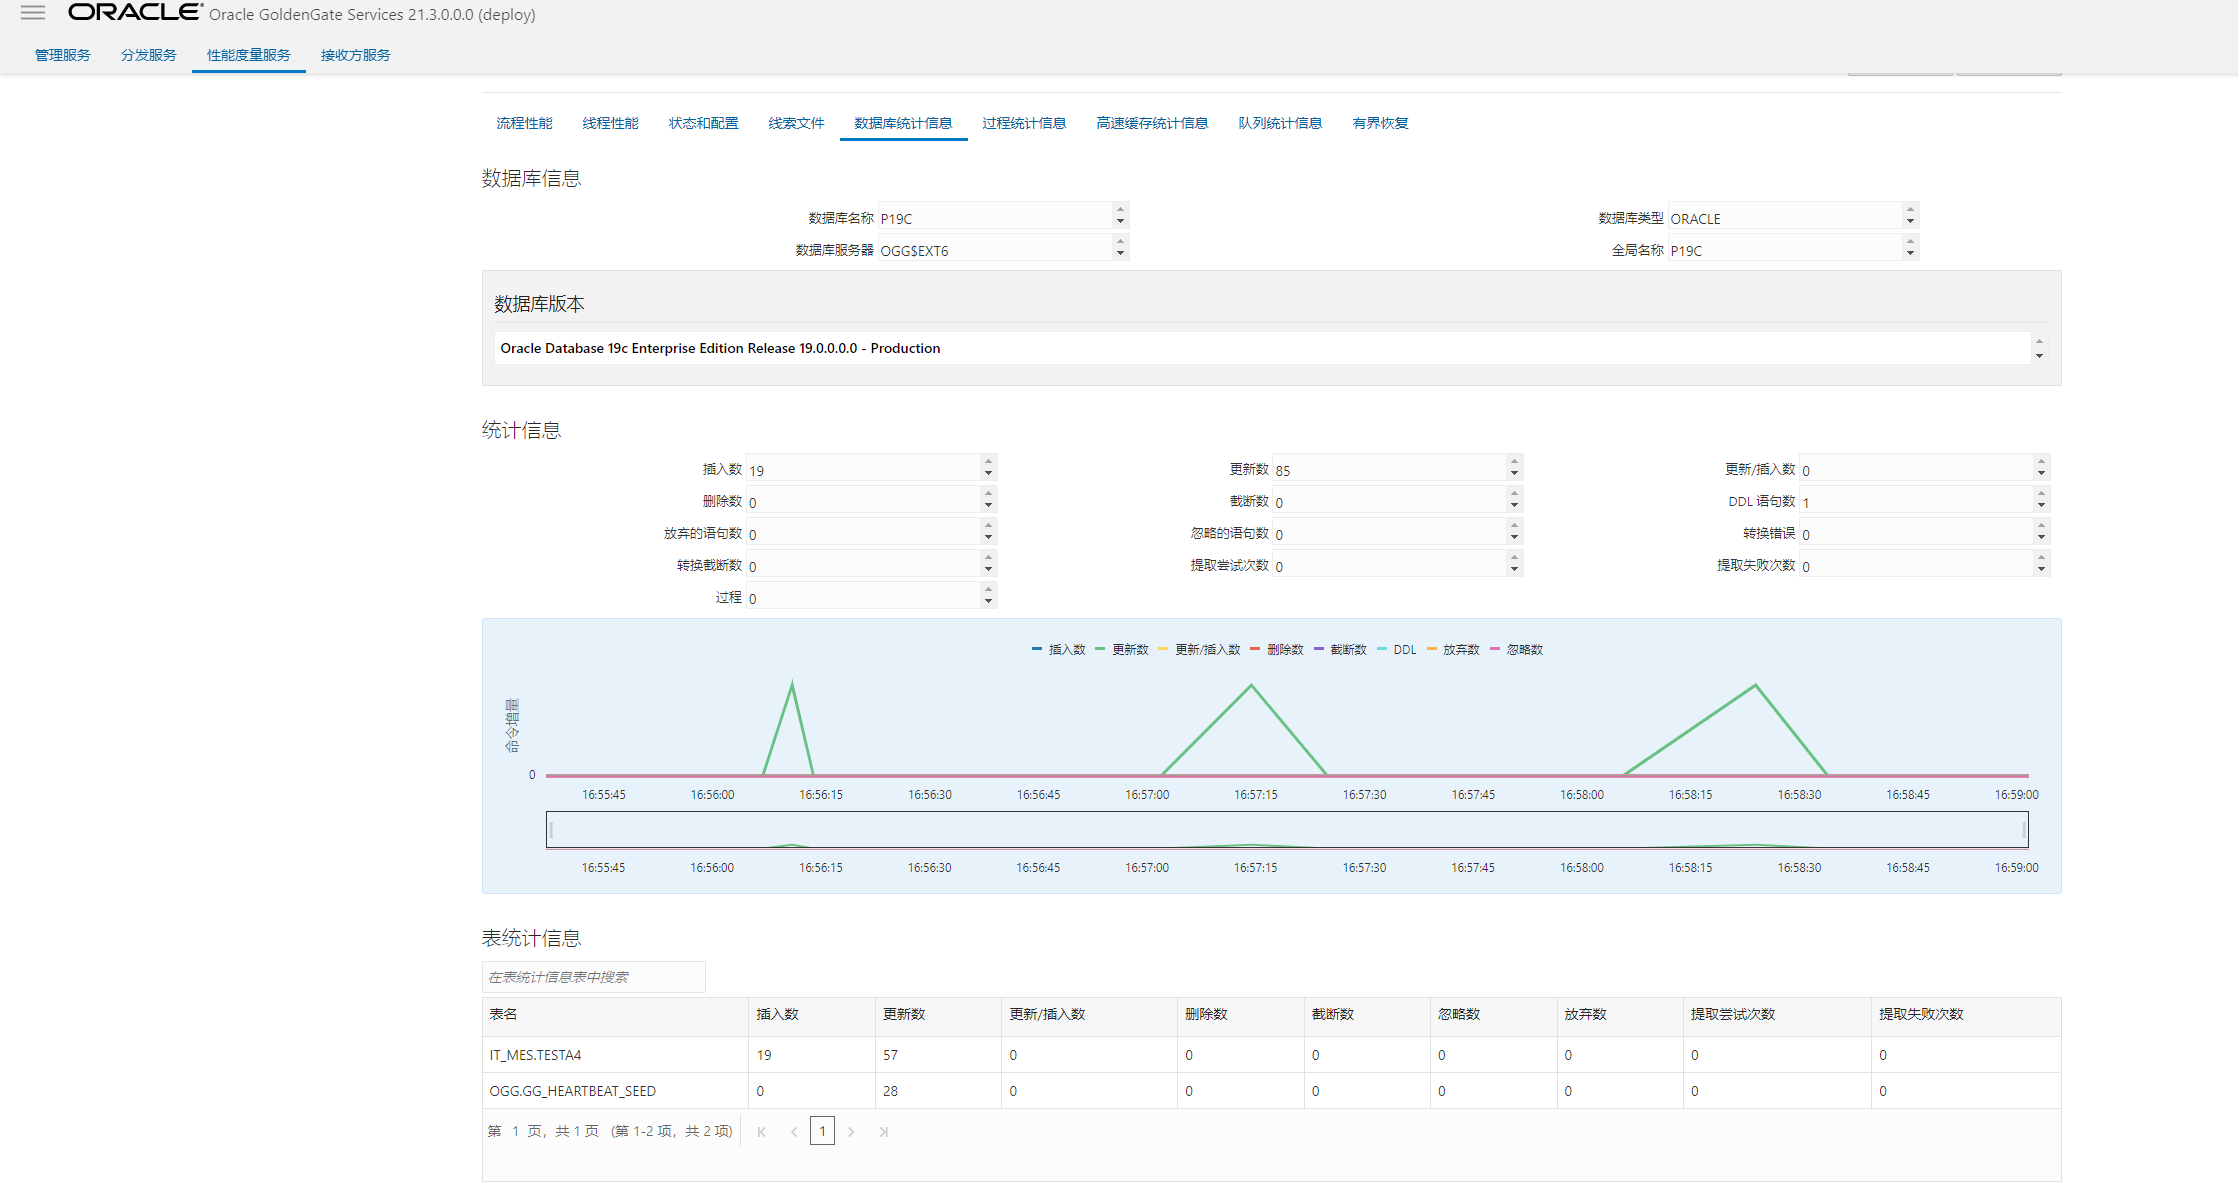The image size is (2238, 1192).
Task: Go to the last page in pagination
Action: pyautogui.click(x=884, y=1132)
